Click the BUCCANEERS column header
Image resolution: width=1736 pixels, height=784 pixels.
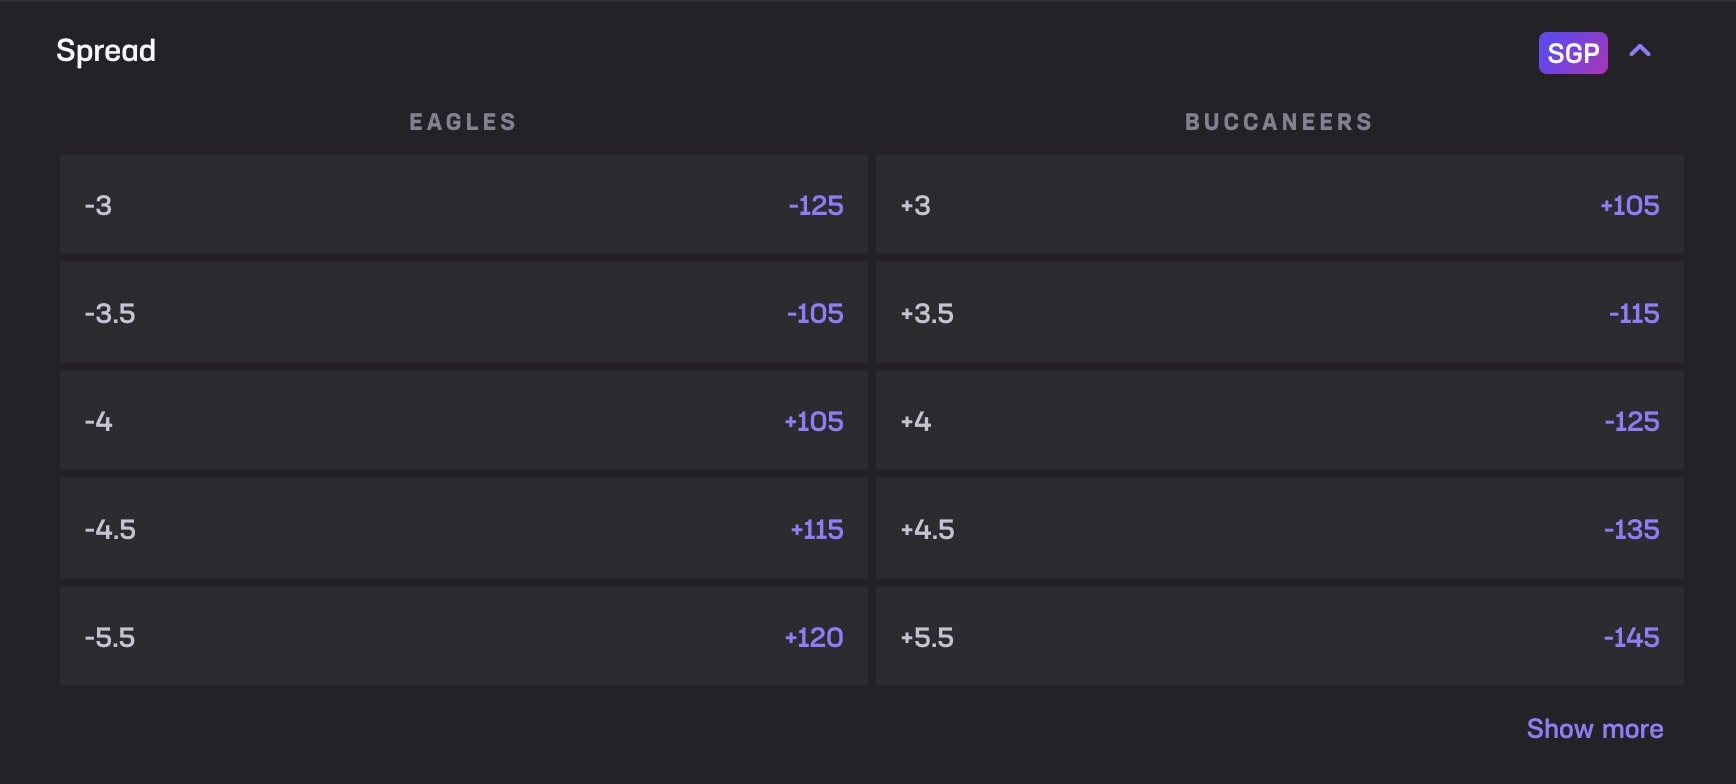[x=1278, y=122]
